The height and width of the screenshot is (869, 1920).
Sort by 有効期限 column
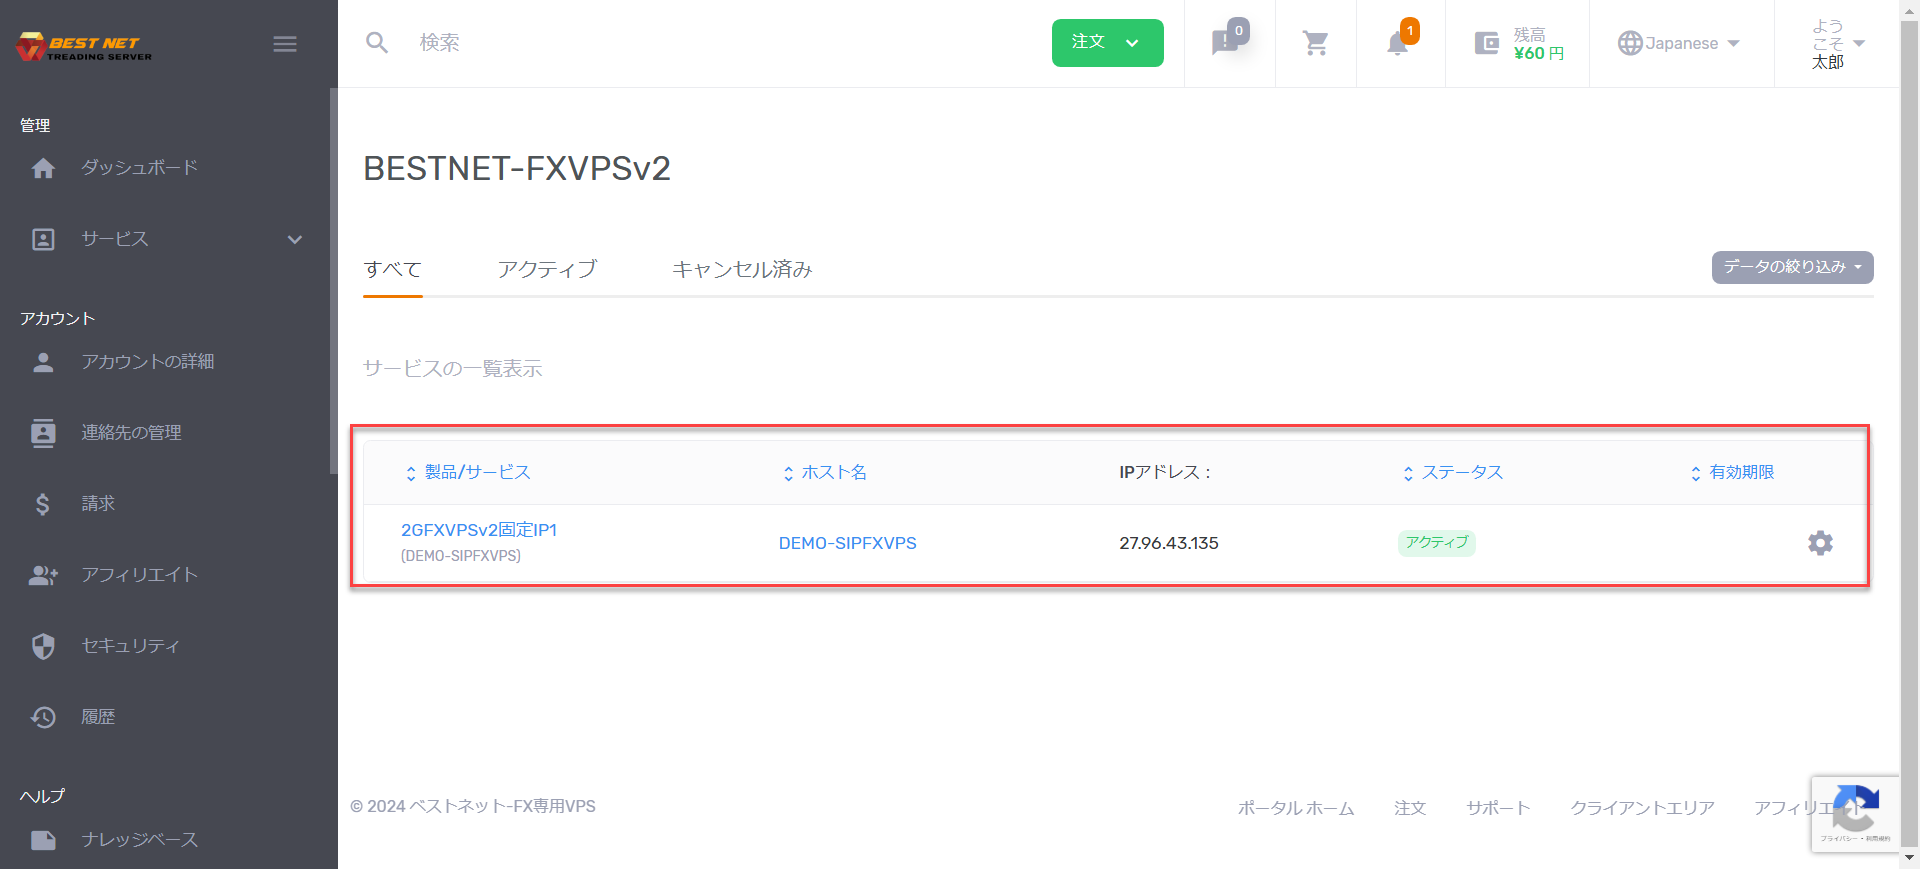click(x=1732, y=472)
